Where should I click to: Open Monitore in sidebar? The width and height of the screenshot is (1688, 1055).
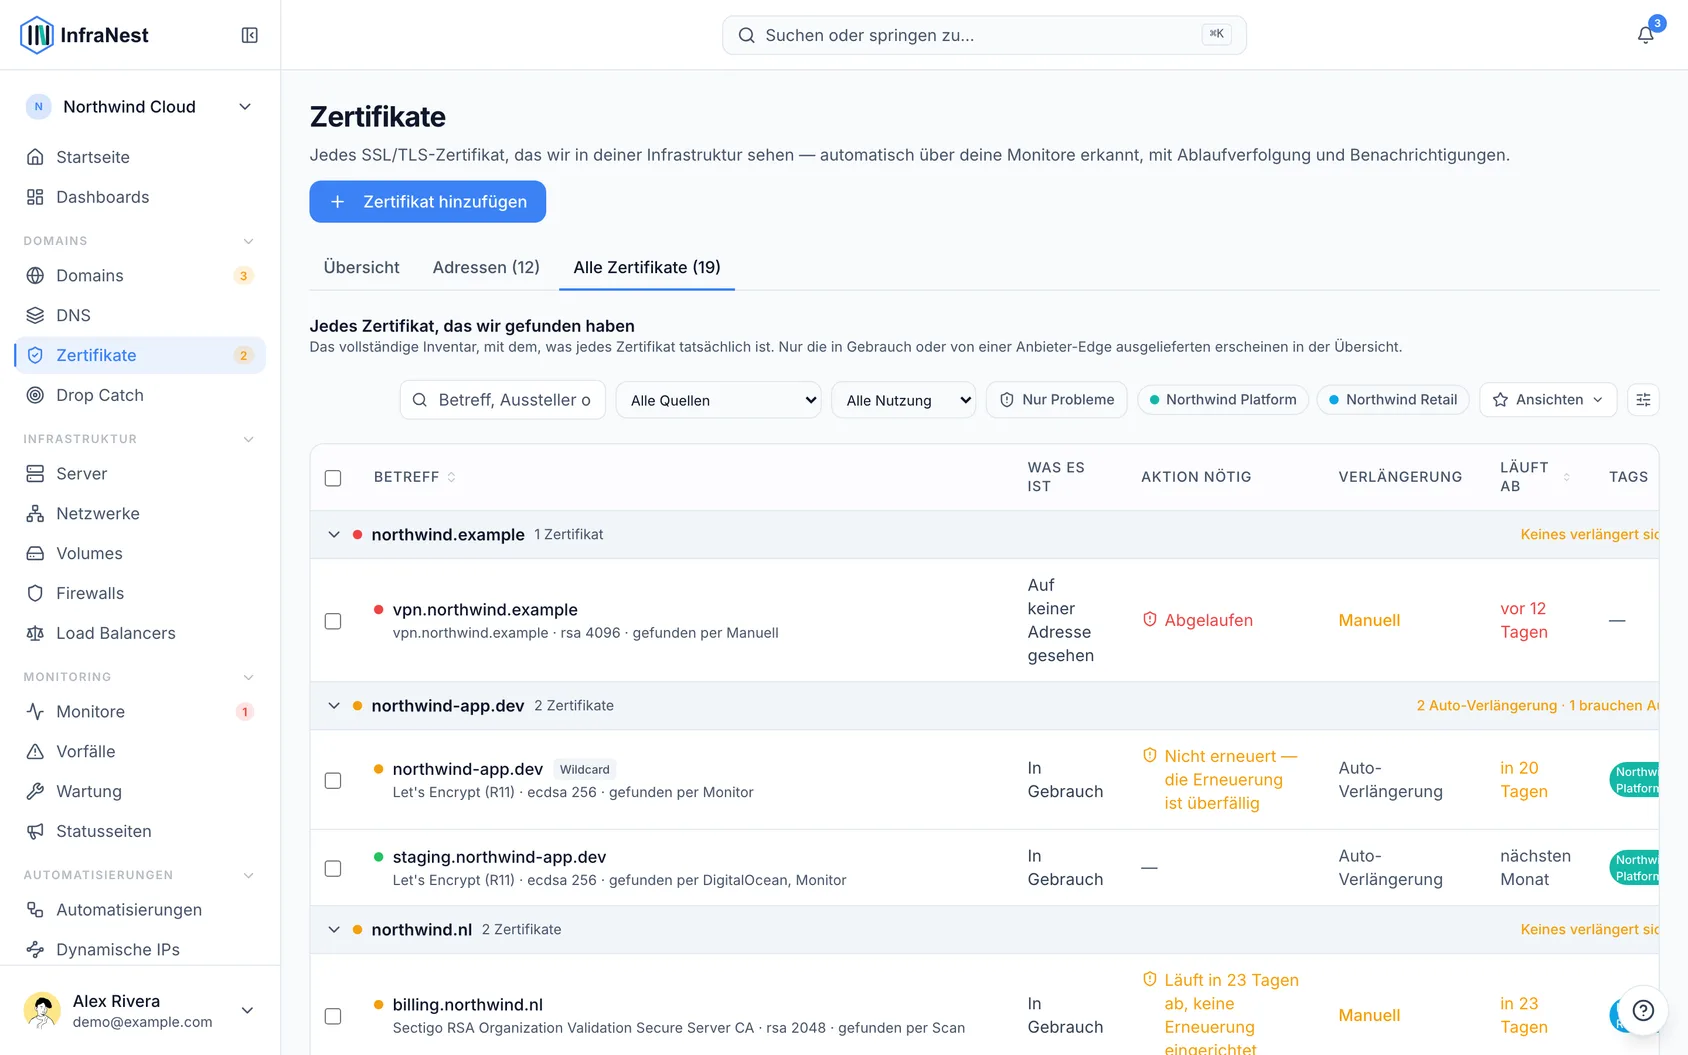click(x=140, y=711)
